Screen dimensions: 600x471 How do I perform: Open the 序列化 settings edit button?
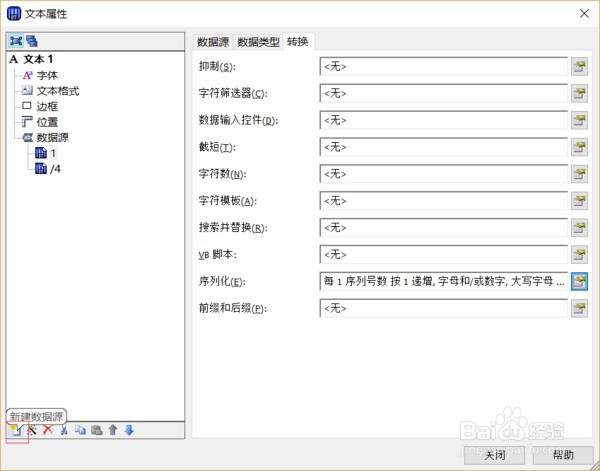coord(579,282)
